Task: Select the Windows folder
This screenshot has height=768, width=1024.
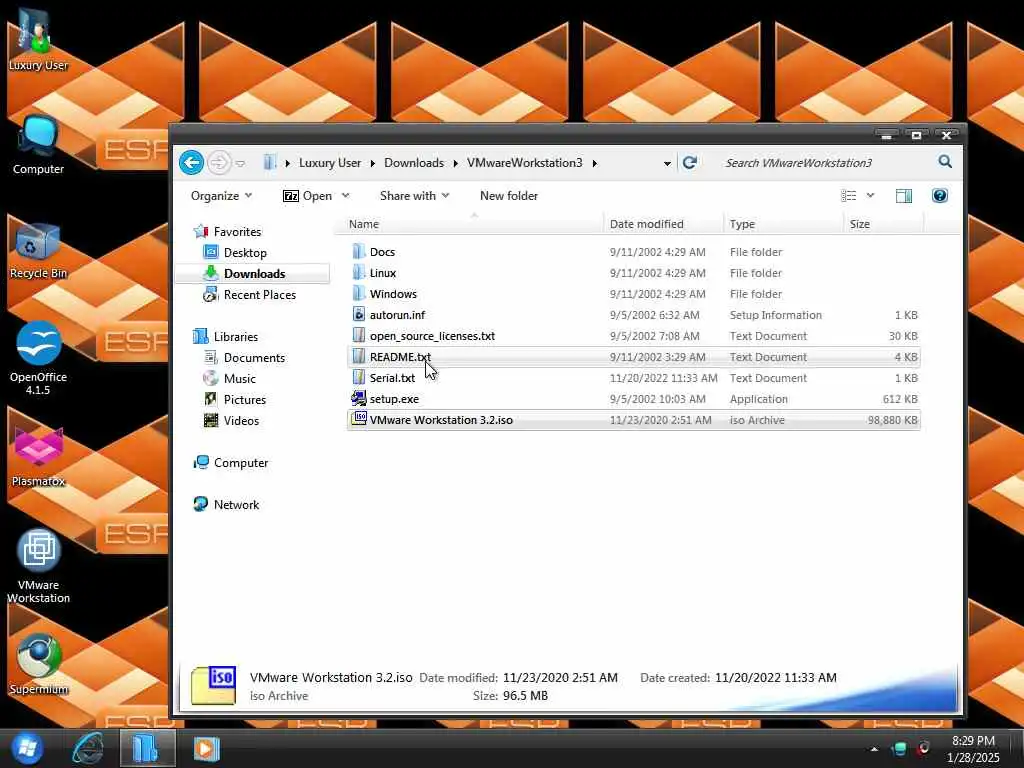Action: point(633,294)
